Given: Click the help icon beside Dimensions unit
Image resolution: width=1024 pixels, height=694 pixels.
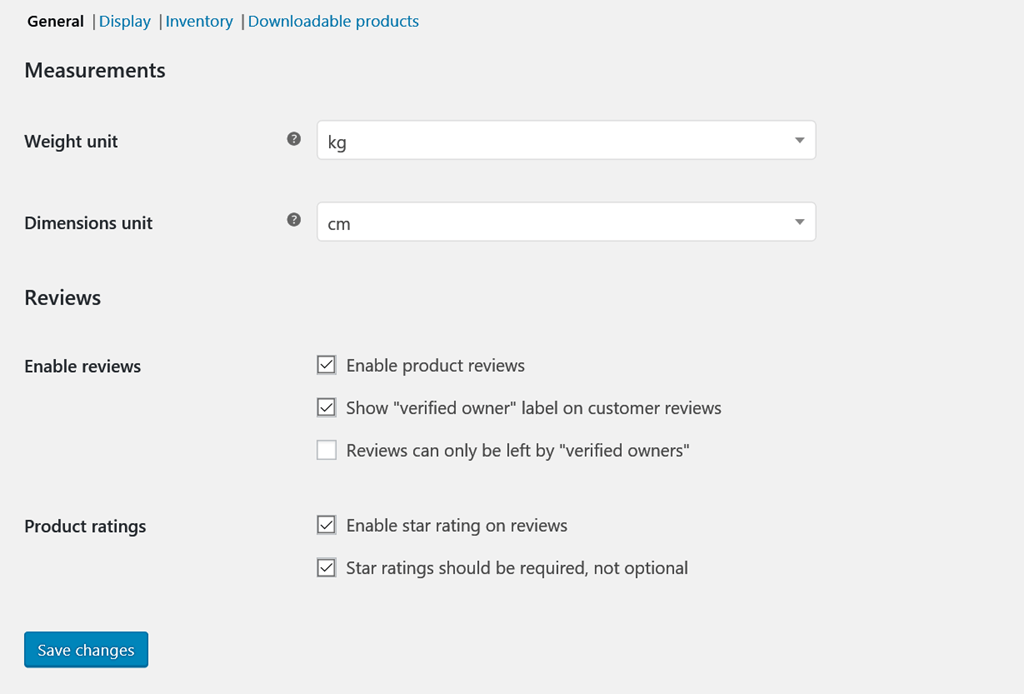Looking at the screenshot, I should click(294, 219).
